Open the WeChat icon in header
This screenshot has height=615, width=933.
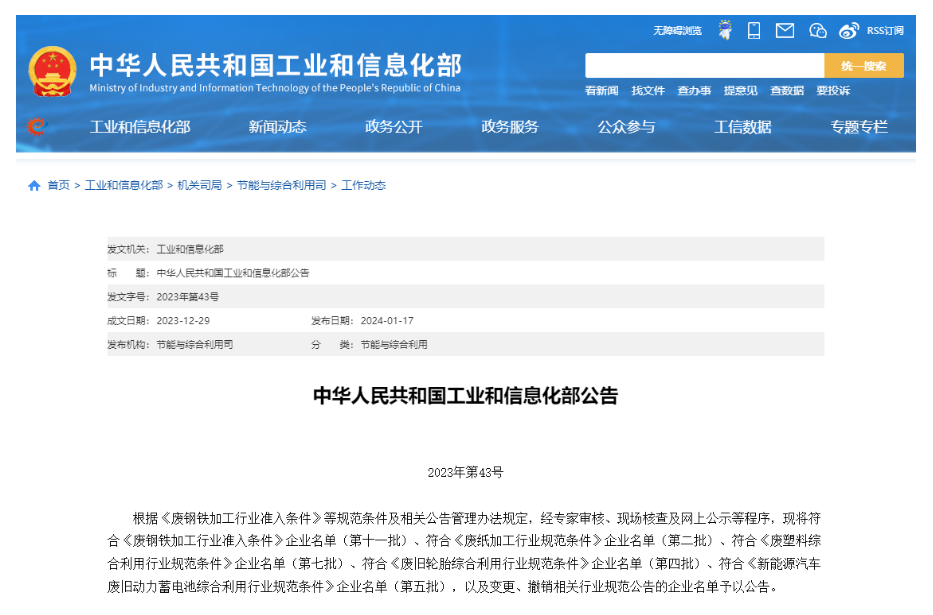click(x=818, y=31)
